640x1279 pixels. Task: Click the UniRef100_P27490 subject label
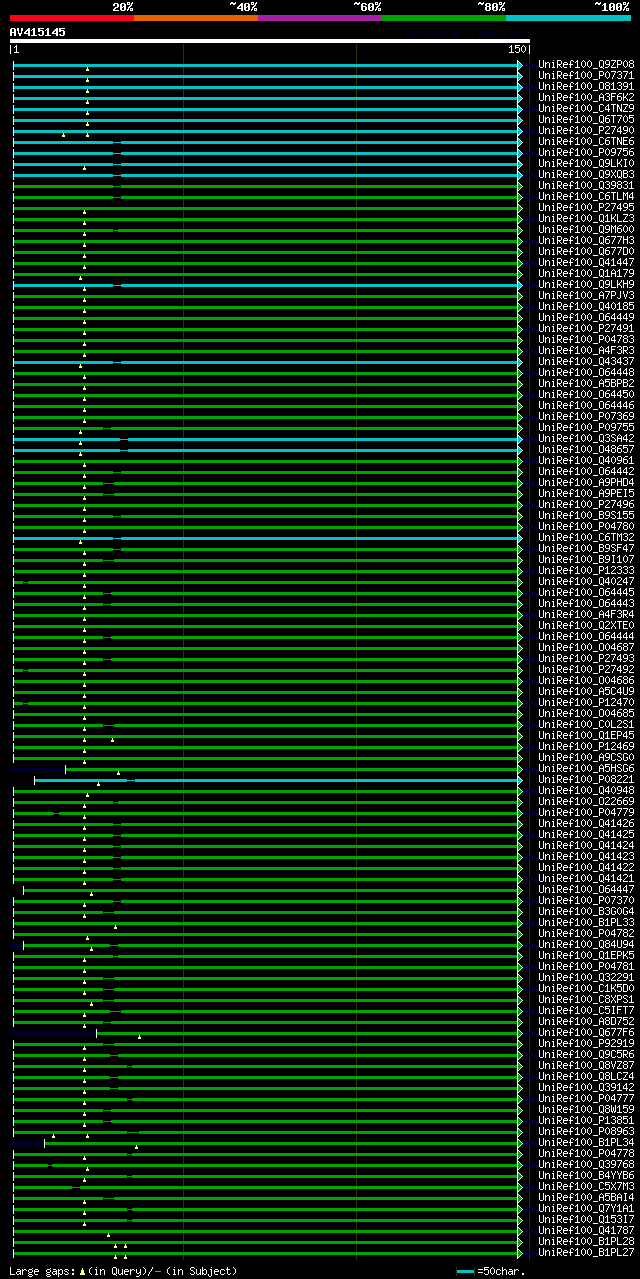tap(586, 130)
